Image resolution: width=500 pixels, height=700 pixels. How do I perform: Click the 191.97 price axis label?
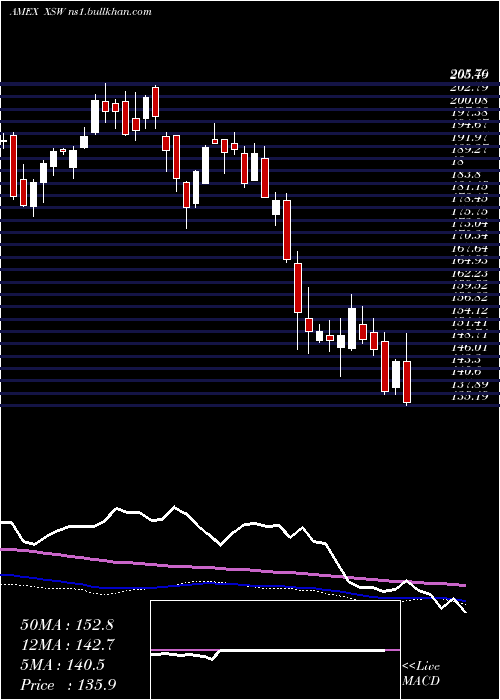pos(468,137)
